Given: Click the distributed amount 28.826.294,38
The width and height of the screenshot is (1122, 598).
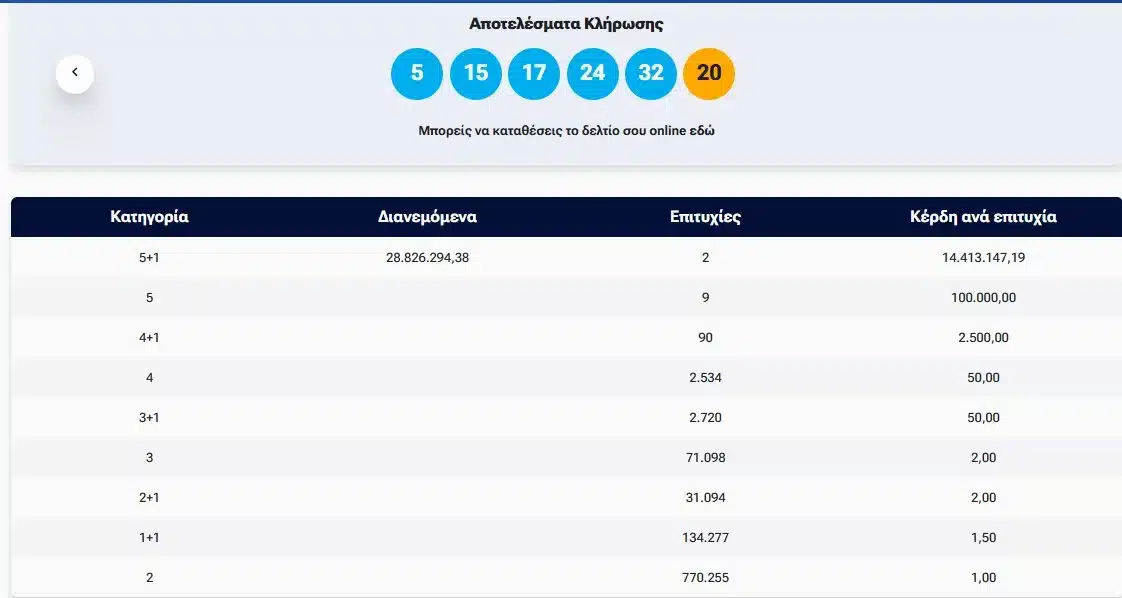Looking at the screenshot, I should [427, 258].
